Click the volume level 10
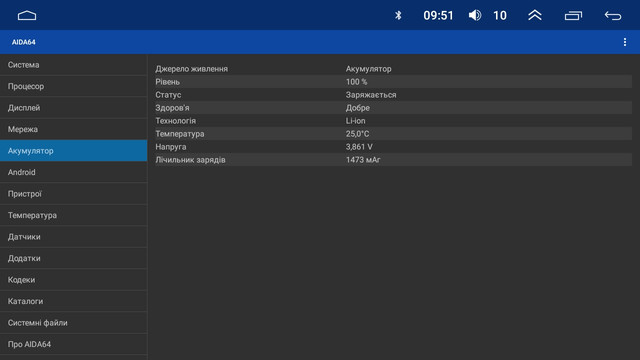This screenshot has height=360, width=640. (500, 16)
